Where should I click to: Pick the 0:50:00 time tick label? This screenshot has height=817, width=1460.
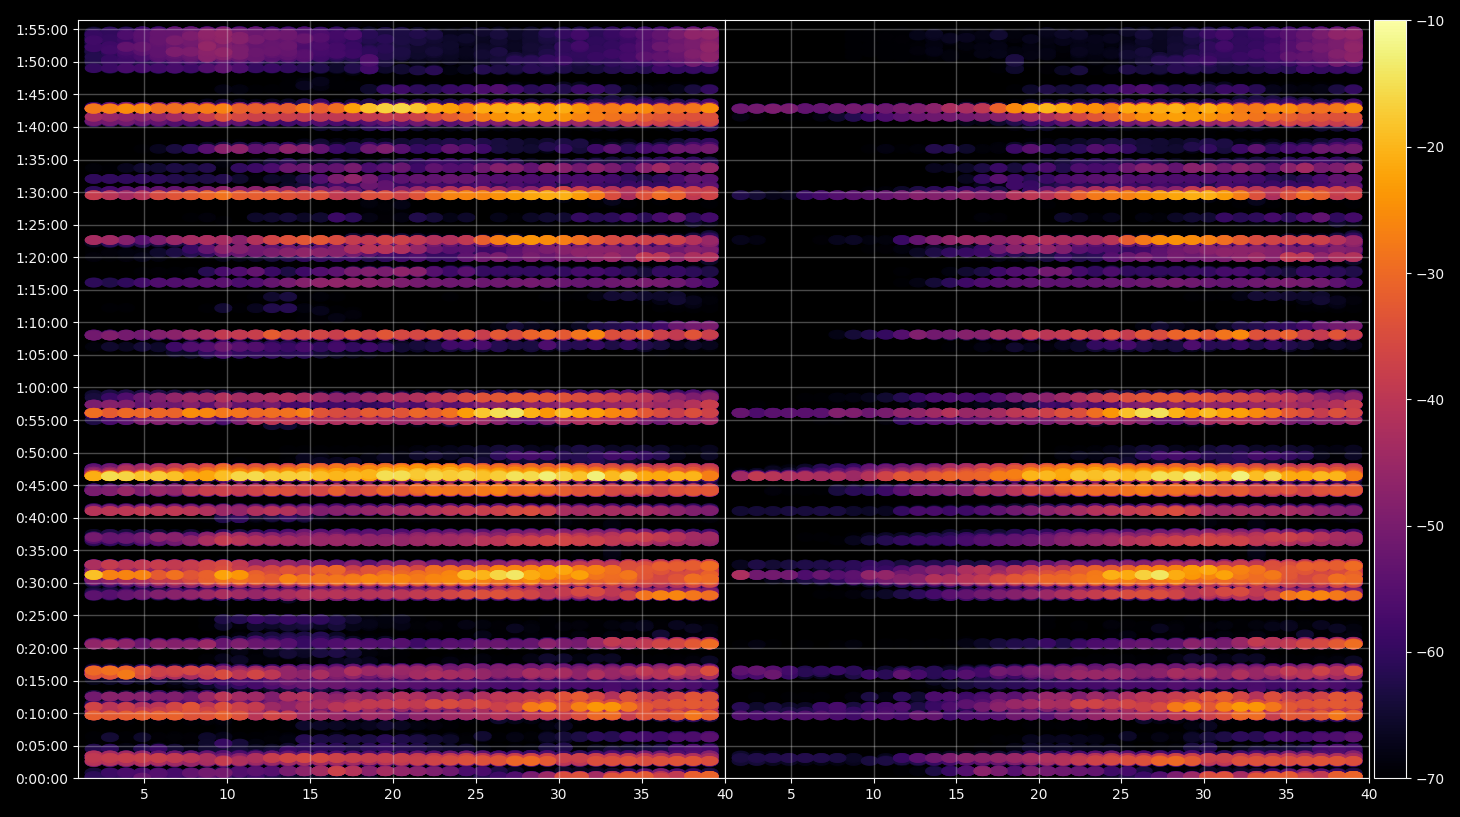point(42,453)
